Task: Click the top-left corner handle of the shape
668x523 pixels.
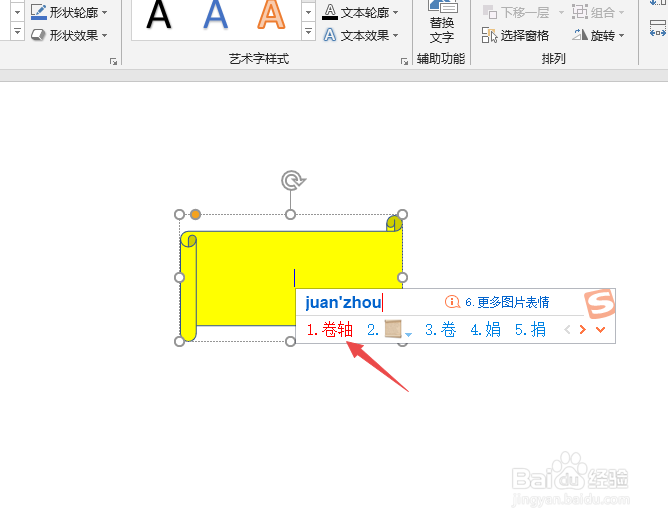Action: pyautogui.click(x=179, y=214)
